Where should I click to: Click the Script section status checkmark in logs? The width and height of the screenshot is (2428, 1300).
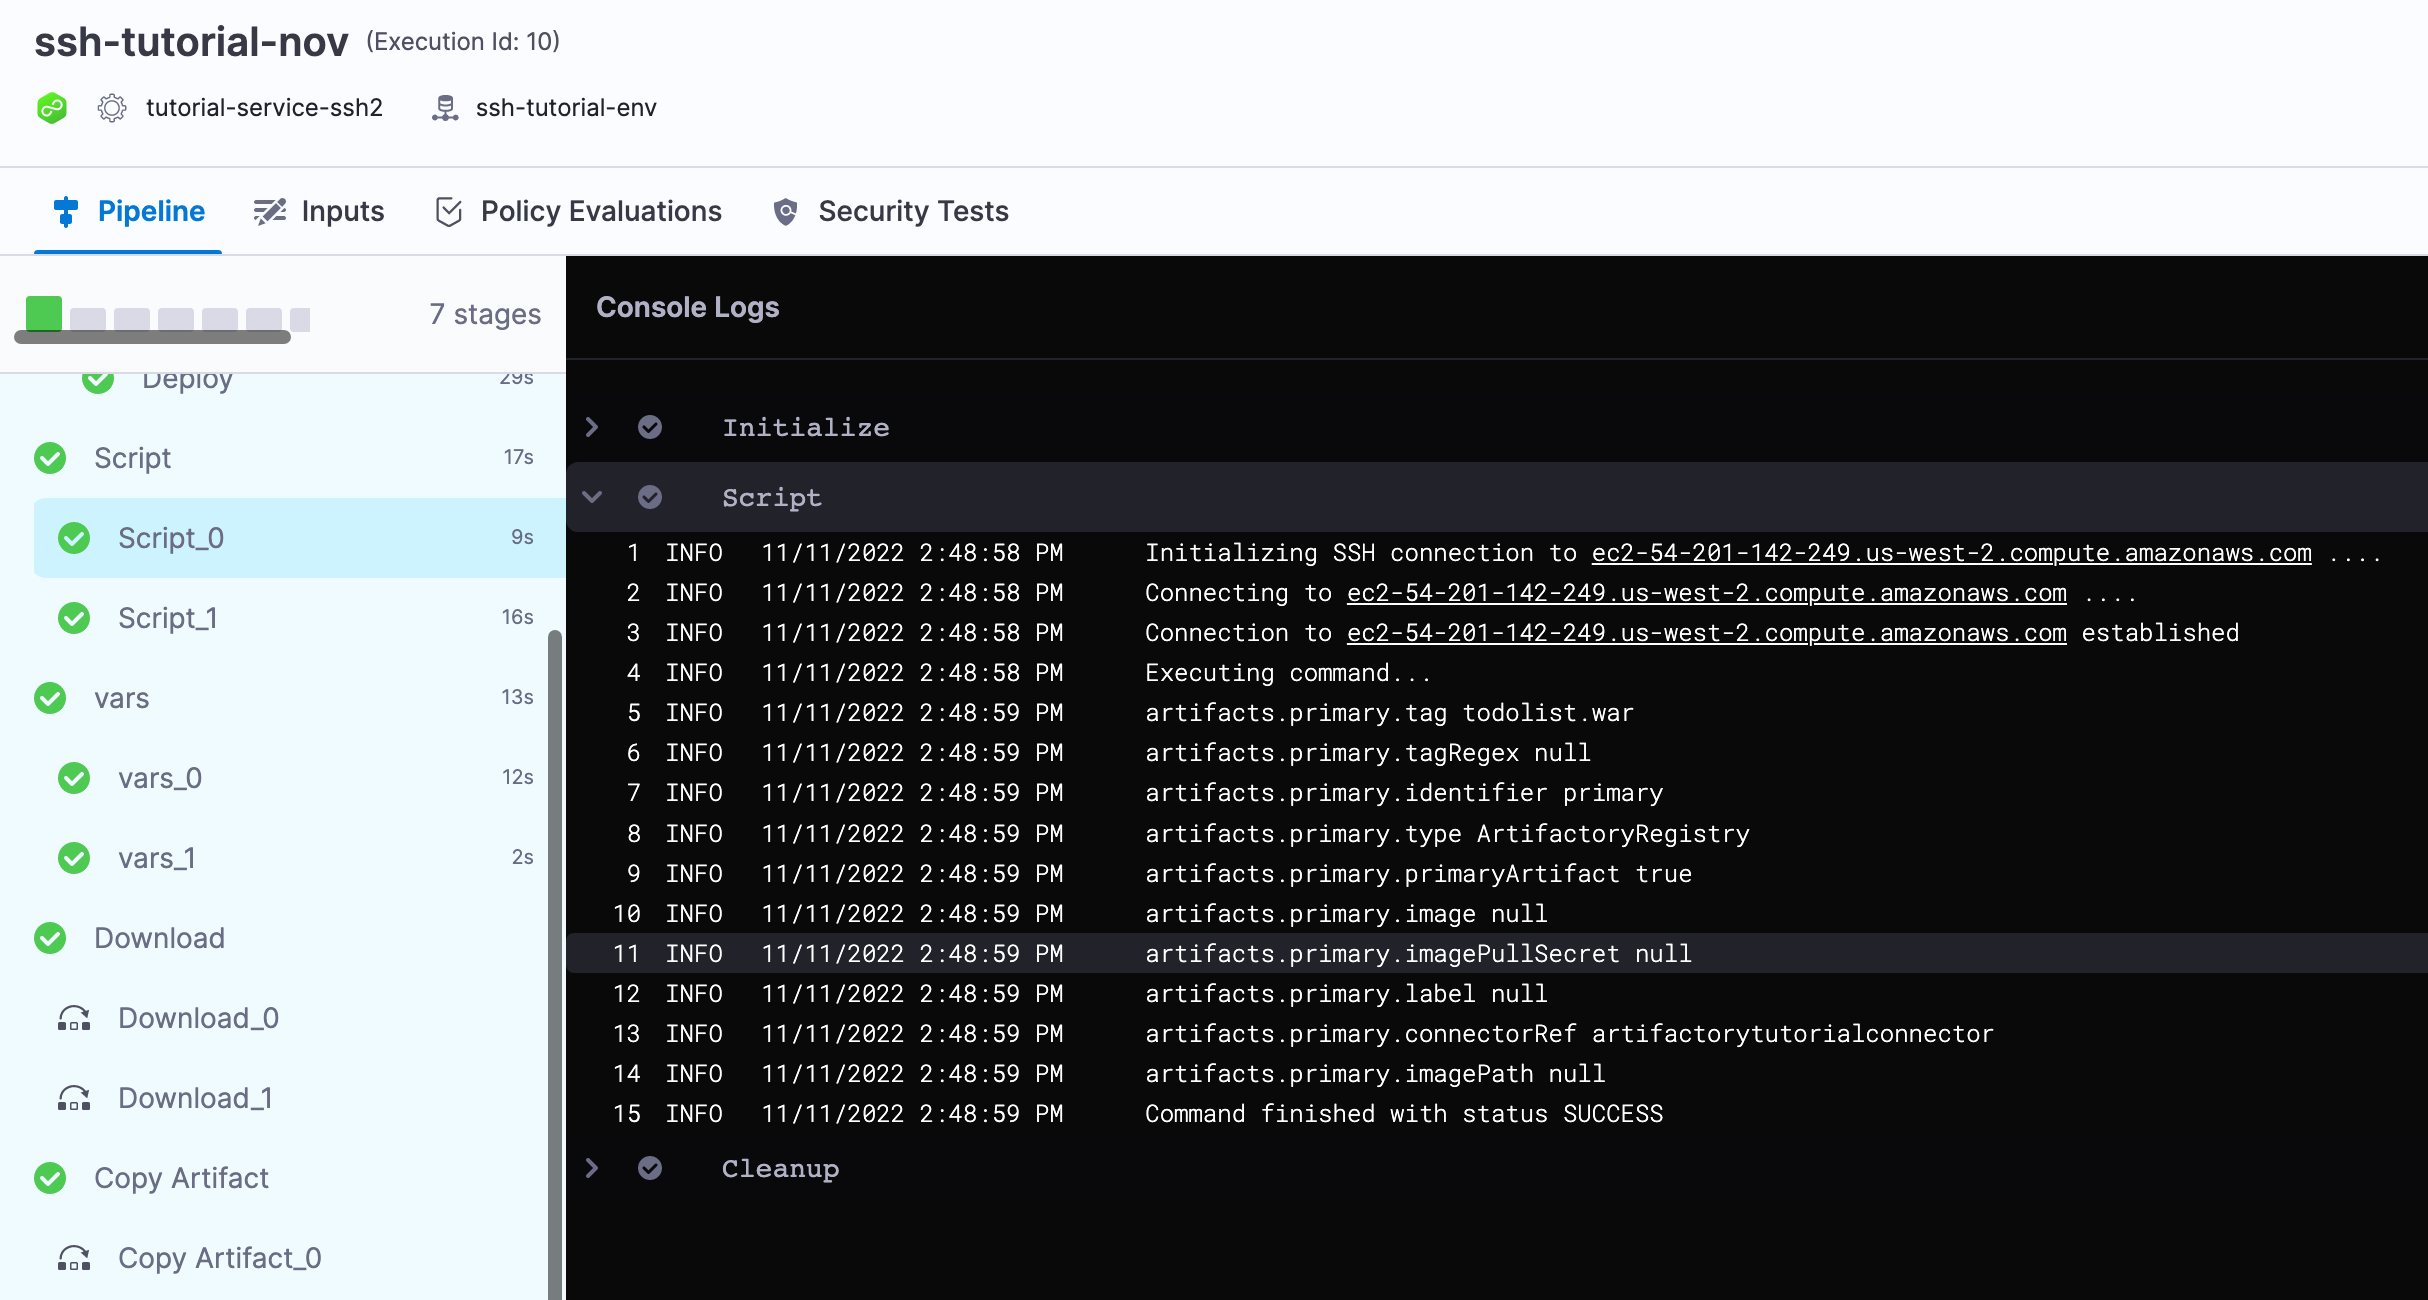[650, 497]
